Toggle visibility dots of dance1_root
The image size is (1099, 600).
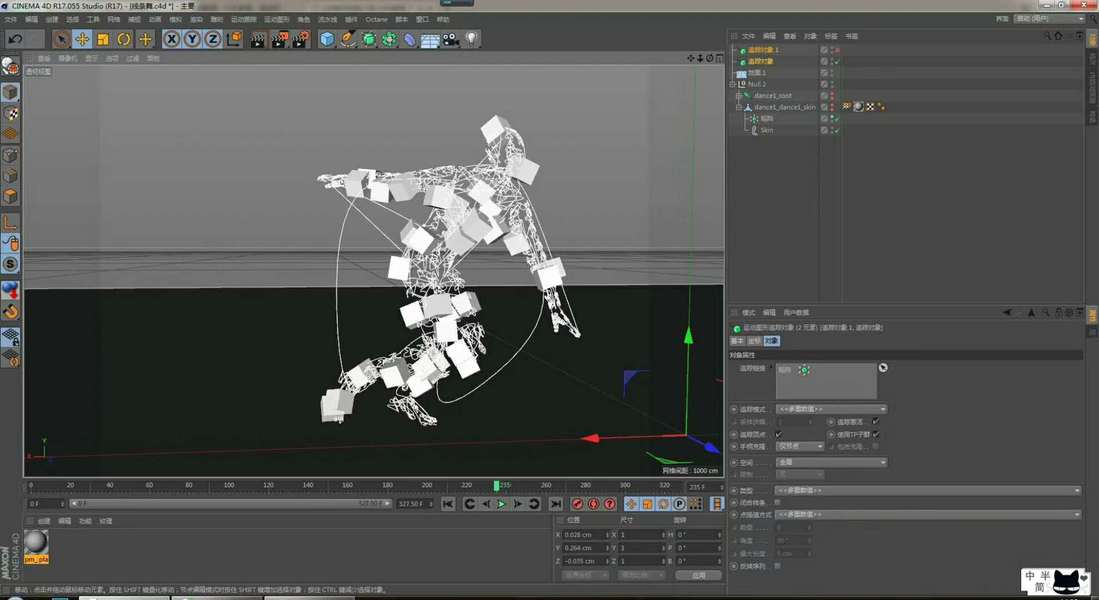point(832,95)
